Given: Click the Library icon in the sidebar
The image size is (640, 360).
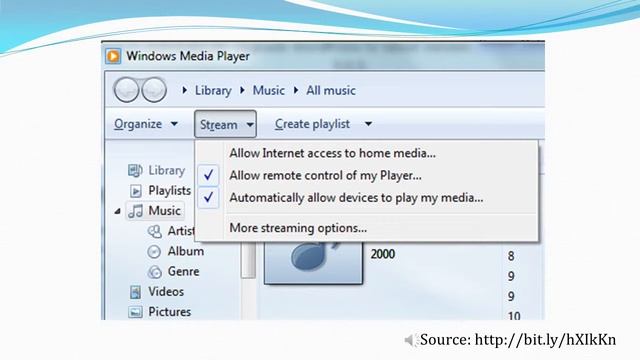Looking at the screenshot, I should coord(135,170).
